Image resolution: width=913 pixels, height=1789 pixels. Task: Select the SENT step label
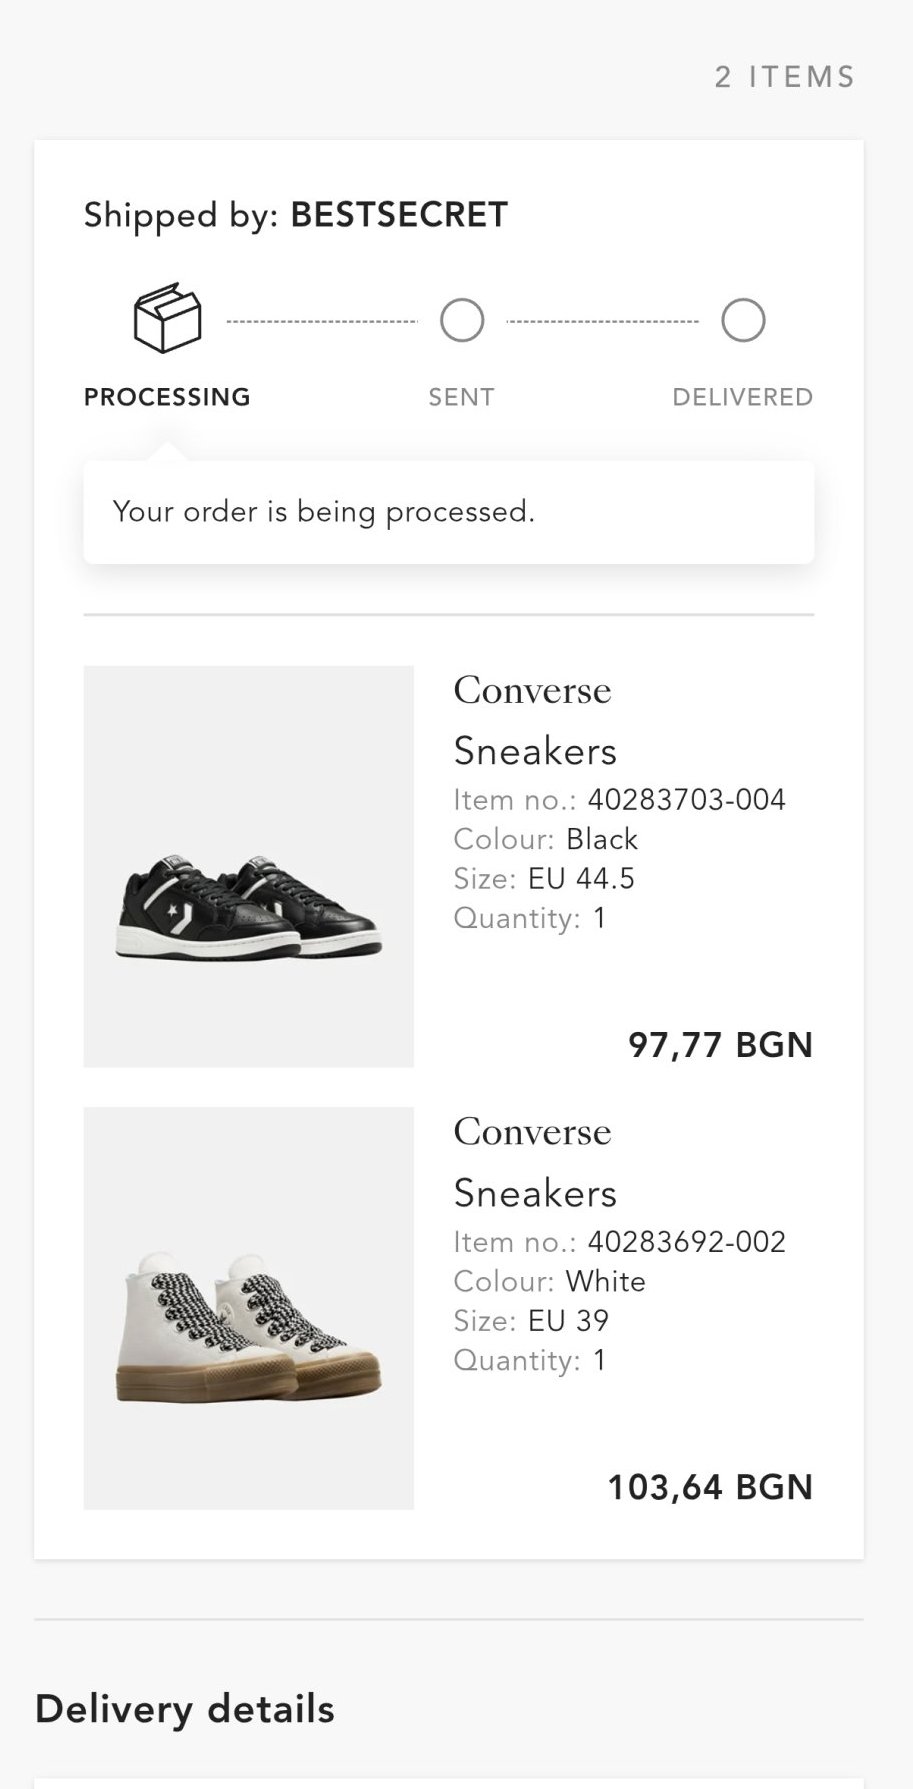tap(461, 397)
